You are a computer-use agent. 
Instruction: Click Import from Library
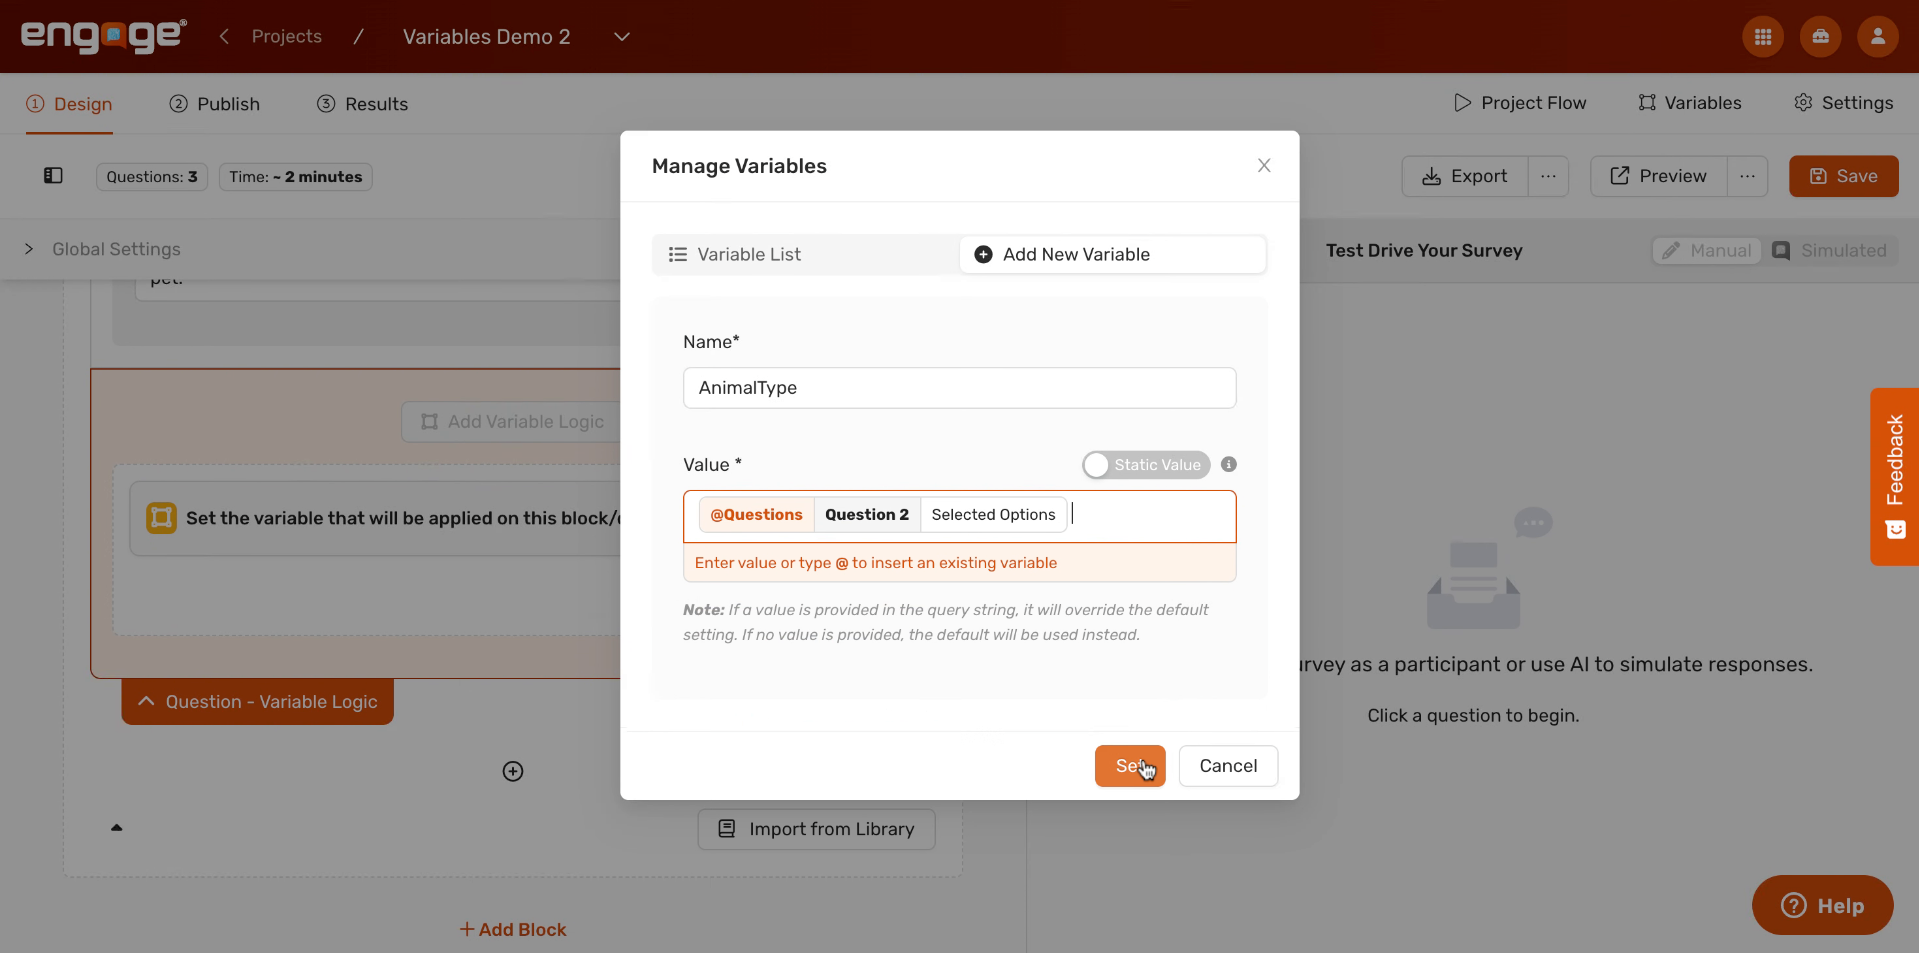[817, 829]
